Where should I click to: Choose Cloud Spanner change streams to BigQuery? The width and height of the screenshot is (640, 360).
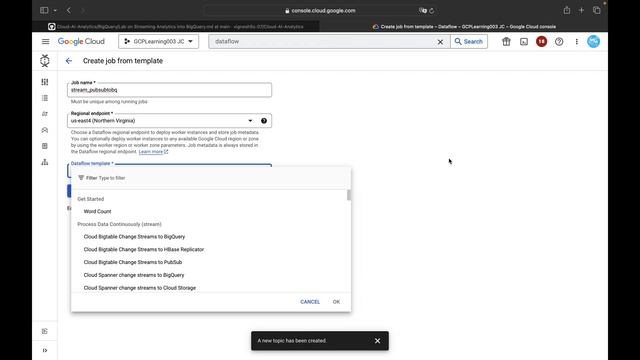(x=134, y=275)
